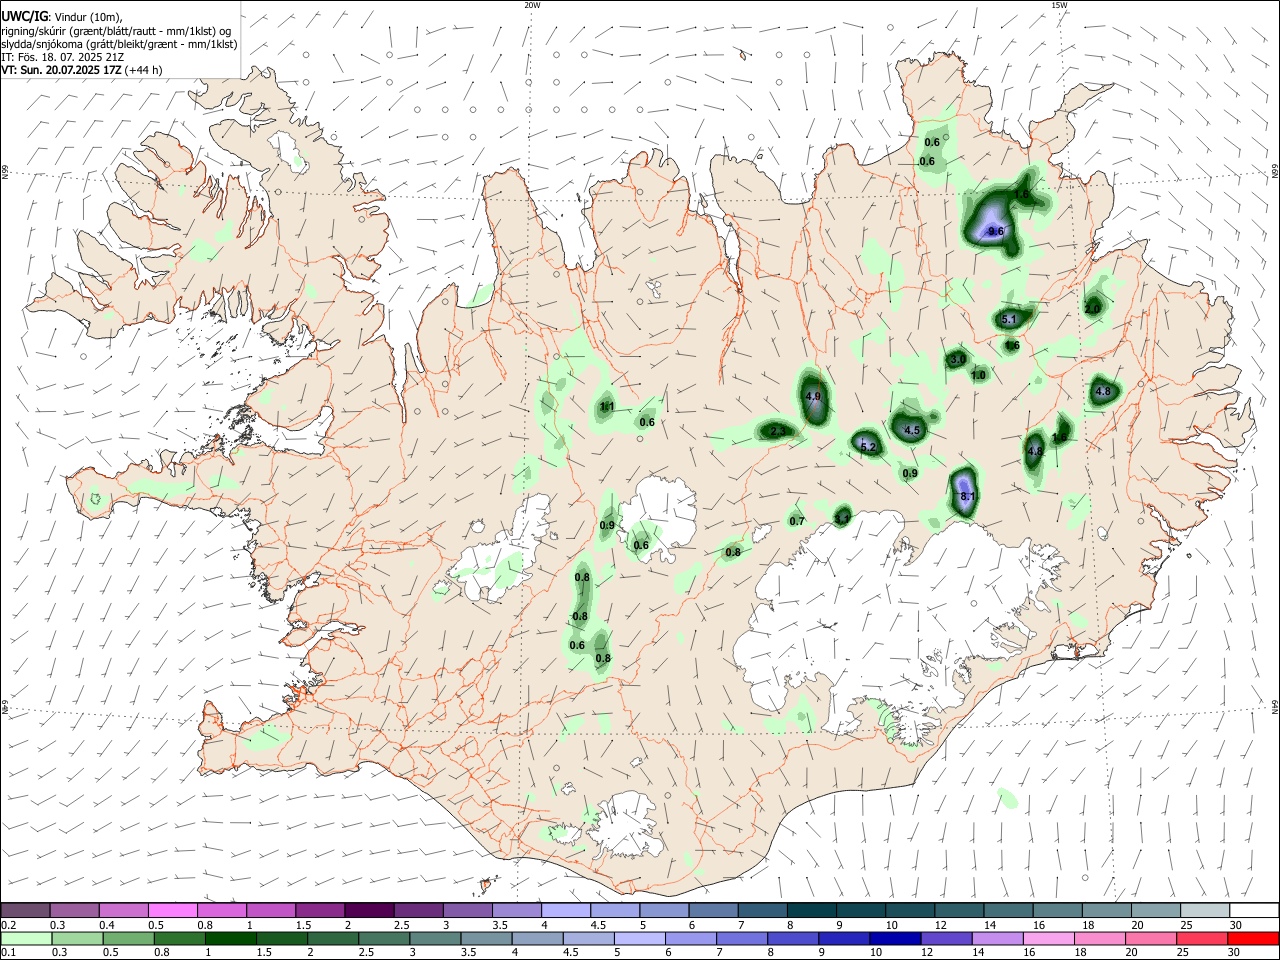Click the 'slydda/snjókoma' description line
The image size is (1280, 960).
[x=119, y=44]
